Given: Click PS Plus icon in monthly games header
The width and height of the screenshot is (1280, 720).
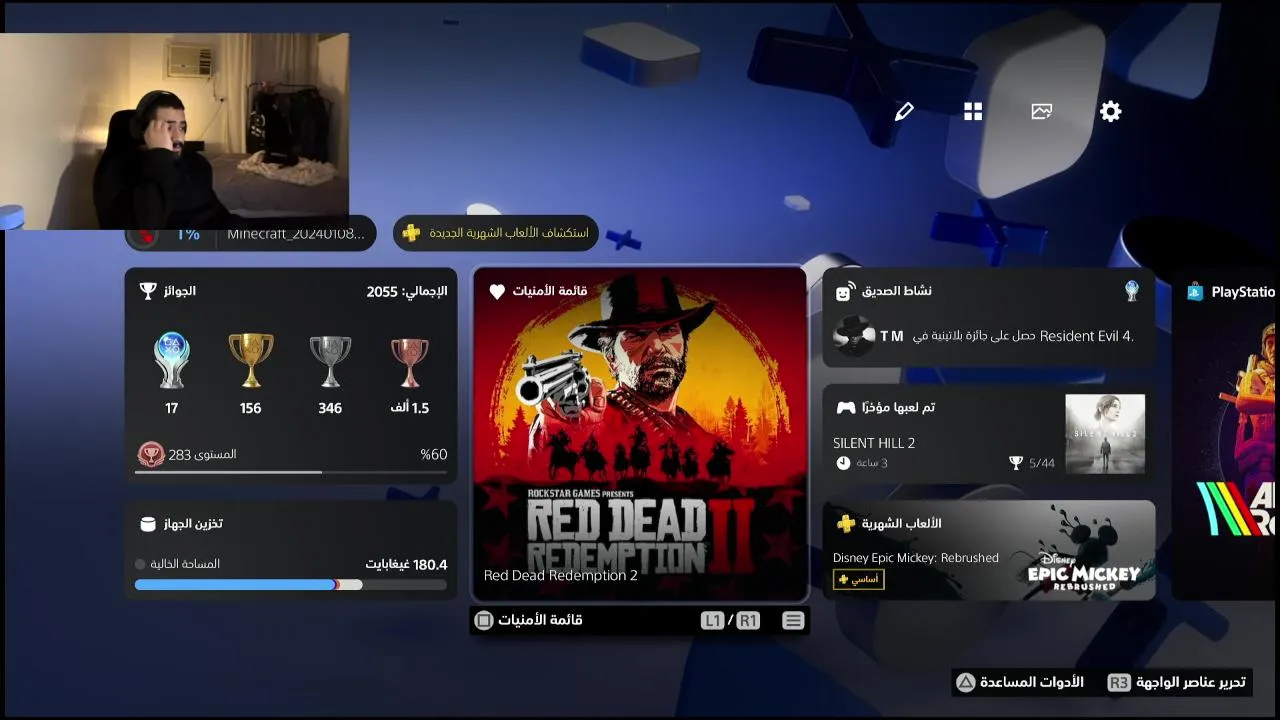Looking at the screenshot, I should (x=846, y=524).
